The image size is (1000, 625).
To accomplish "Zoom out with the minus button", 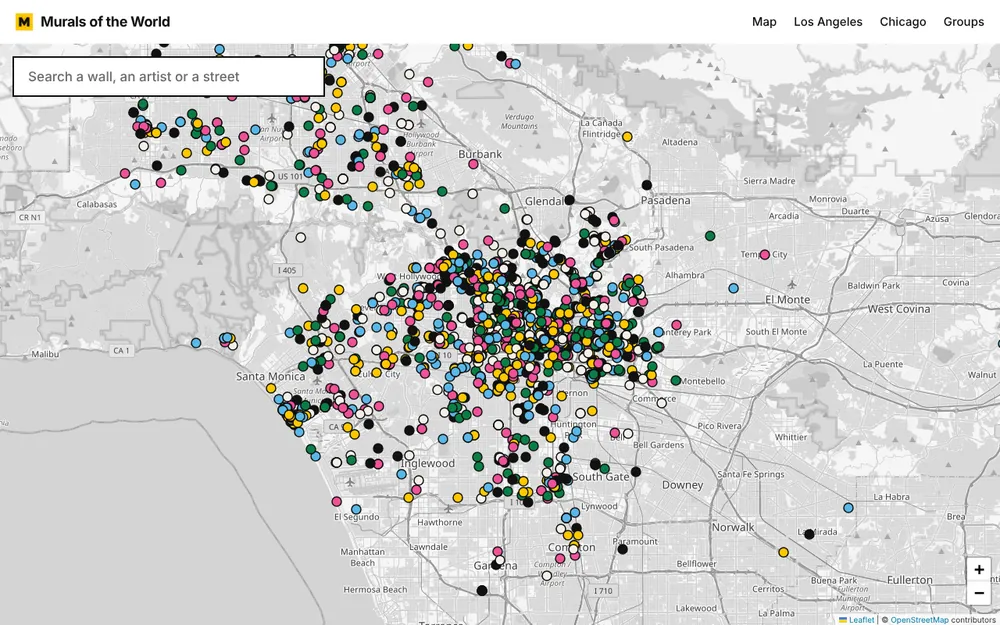I will pyautogui.click(x=978, y=592).
